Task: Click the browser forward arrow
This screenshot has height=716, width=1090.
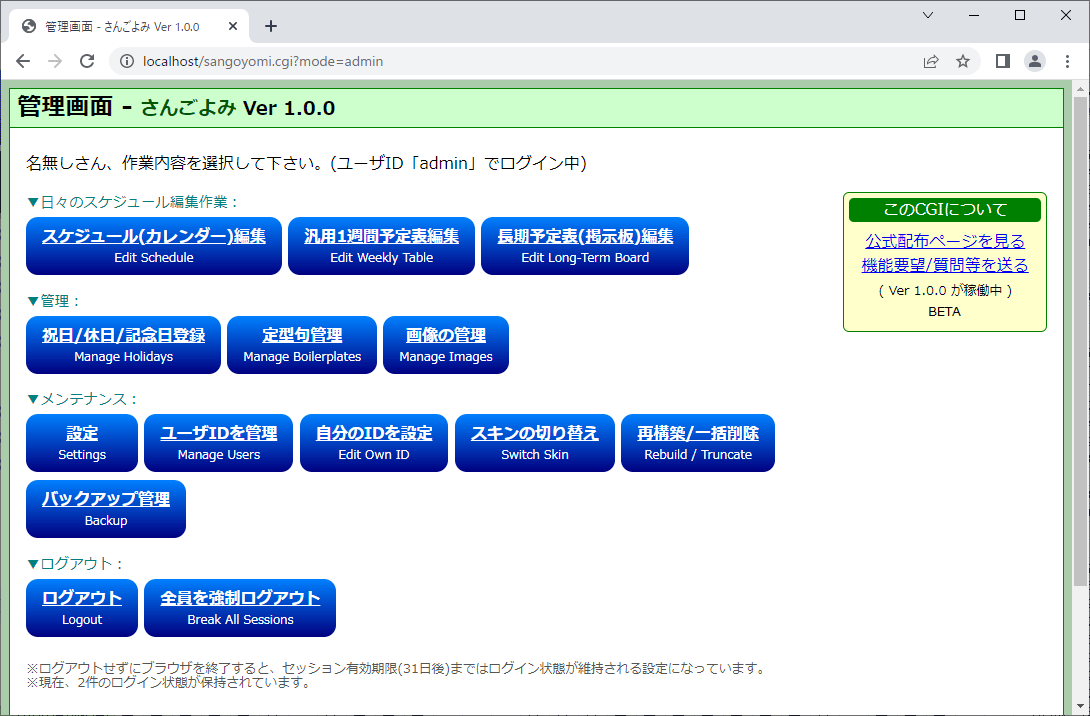Action: pos(55,61)
